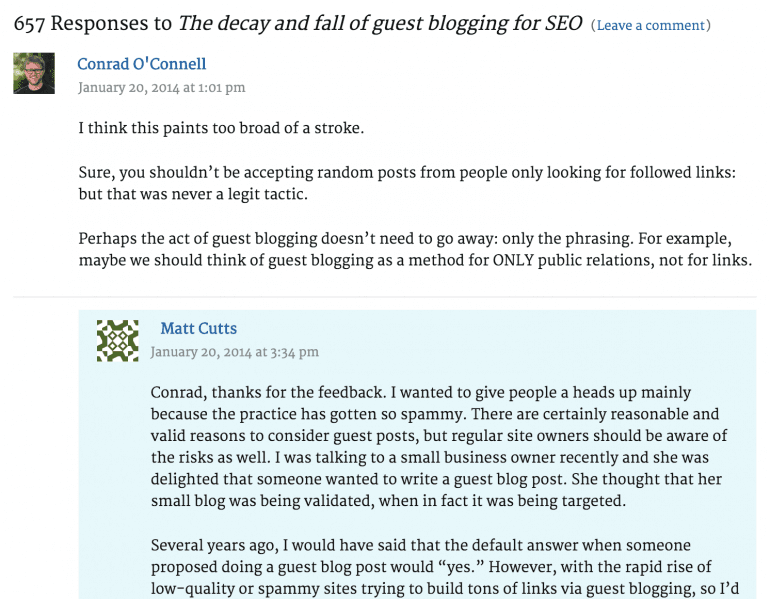Click Matt Cutts' green identicon avatar
Screen dimensions: 770x599
[x=117, y=341]
